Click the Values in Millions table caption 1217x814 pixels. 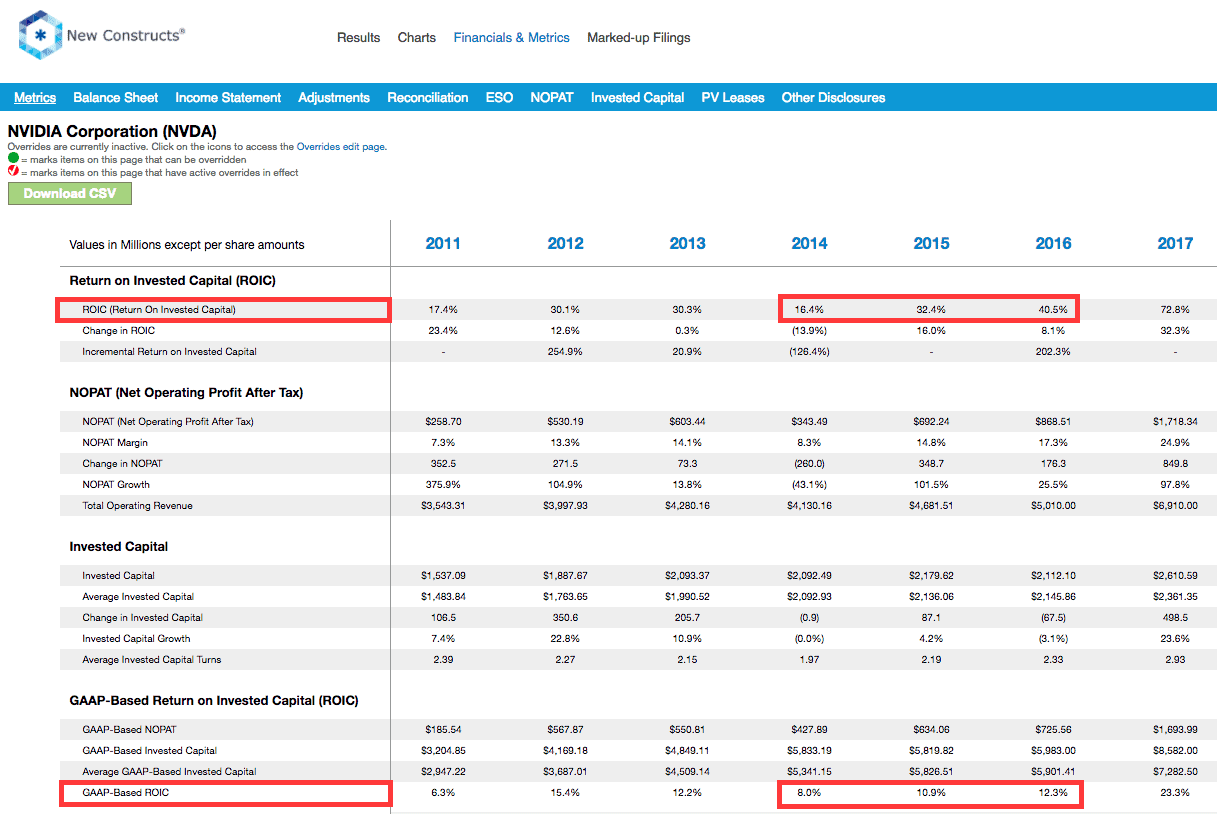tap(187, 245)
